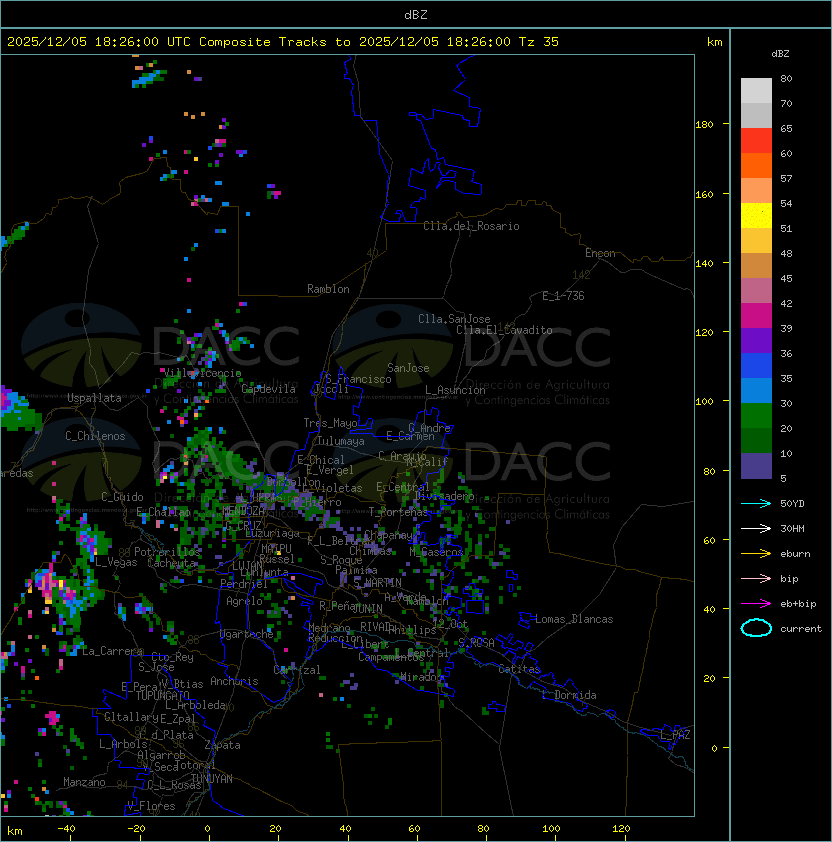This screenshot has height=842, width=832.
Task: Click the pink bip arrow legend icon
Action: 756,578
